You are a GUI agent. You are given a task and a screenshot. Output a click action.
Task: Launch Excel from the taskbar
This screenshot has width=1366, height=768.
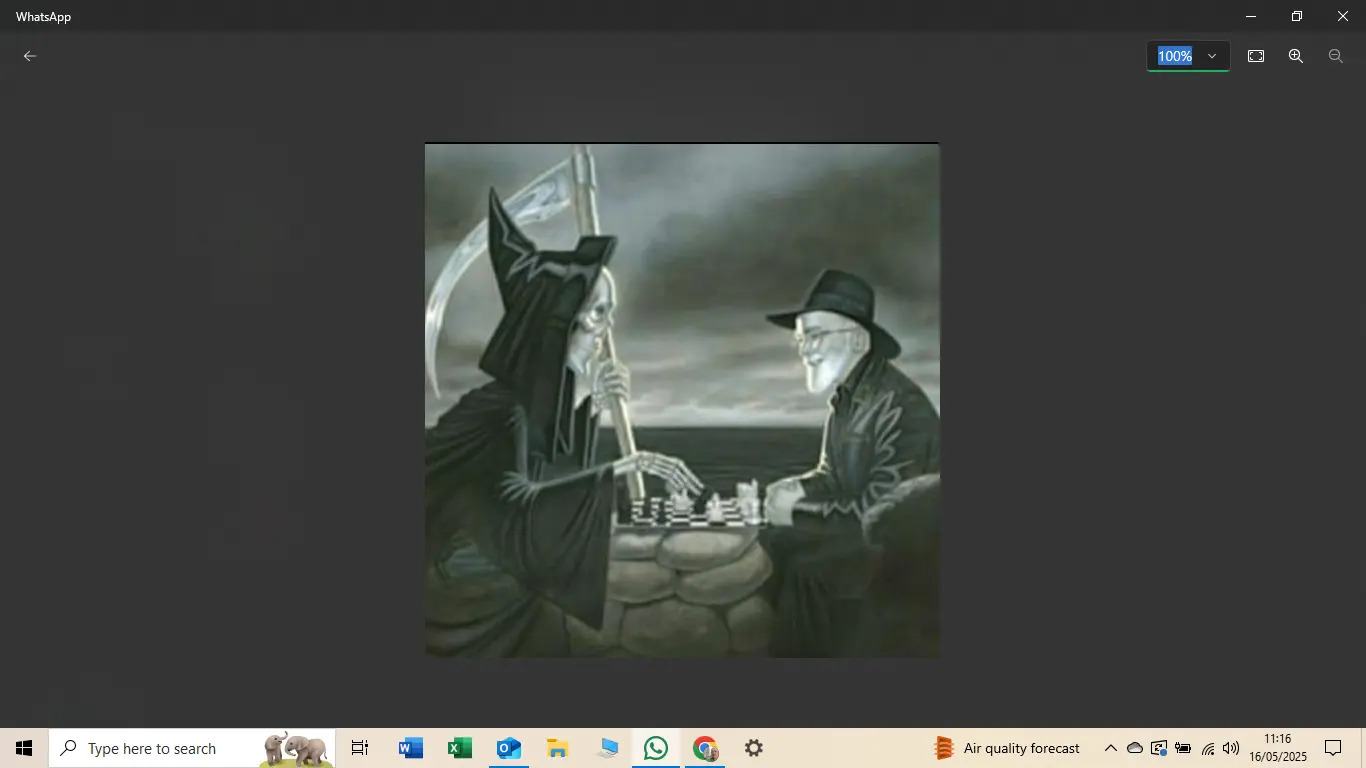pyautogui.click(x=460, y=748)
